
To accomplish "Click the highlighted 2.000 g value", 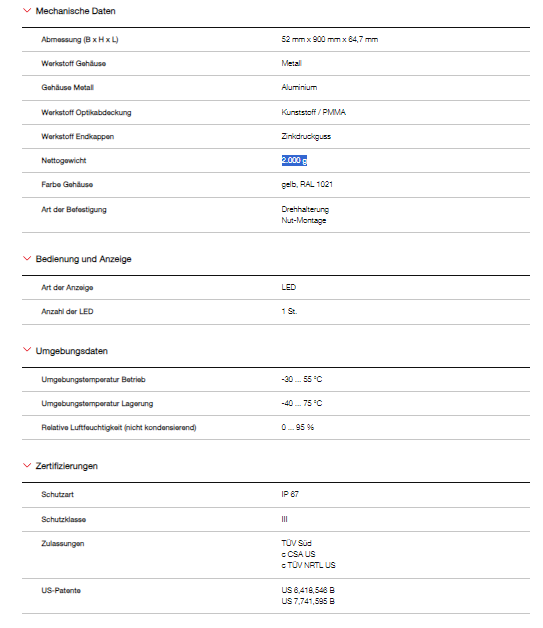I will tap(294, 160).
